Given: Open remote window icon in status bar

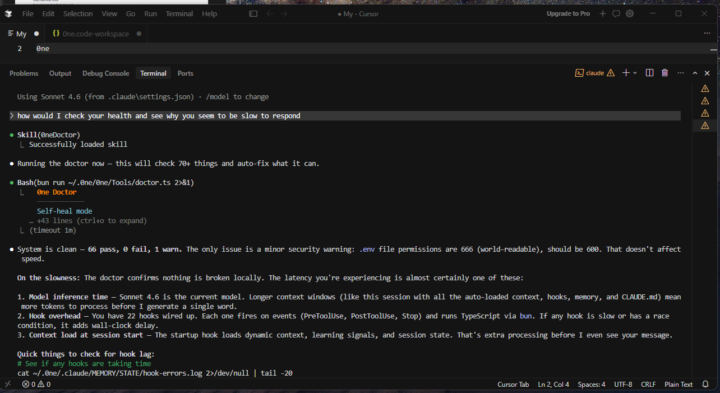Looking at the screenshot, I should pos(8,384).
